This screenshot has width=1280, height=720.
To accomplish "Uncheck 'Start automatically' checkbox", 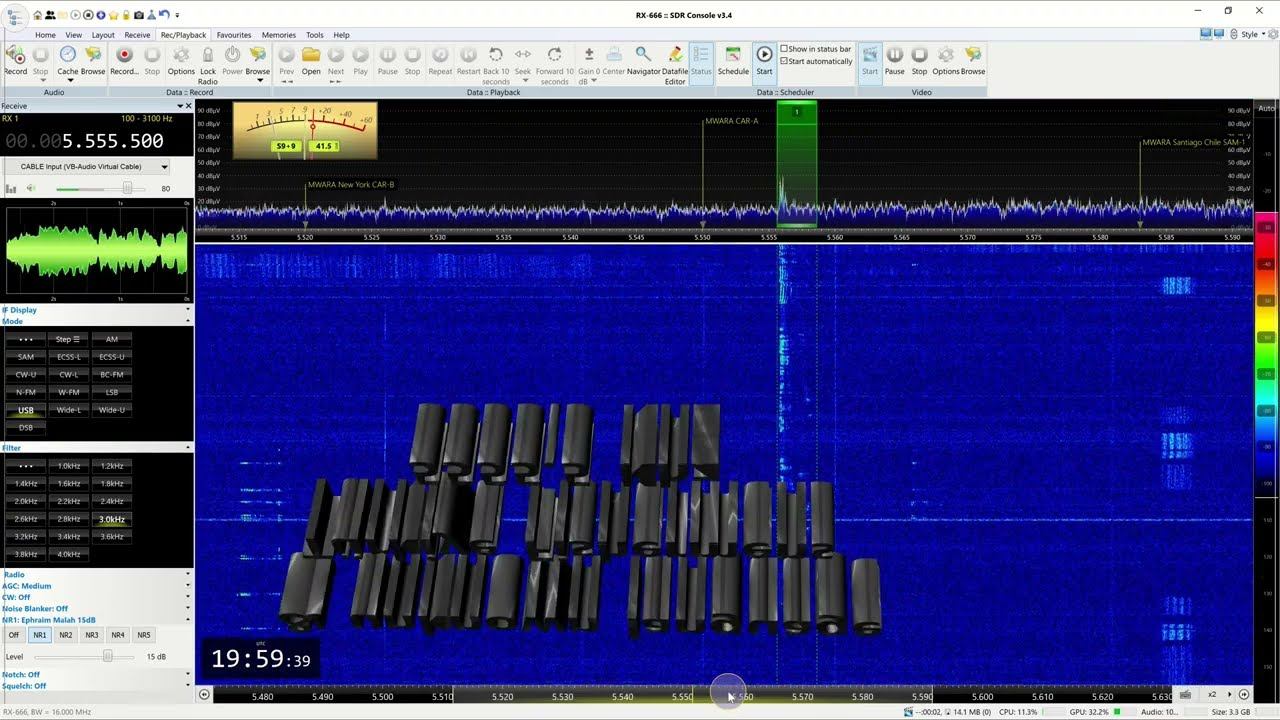I will point(784,61).
